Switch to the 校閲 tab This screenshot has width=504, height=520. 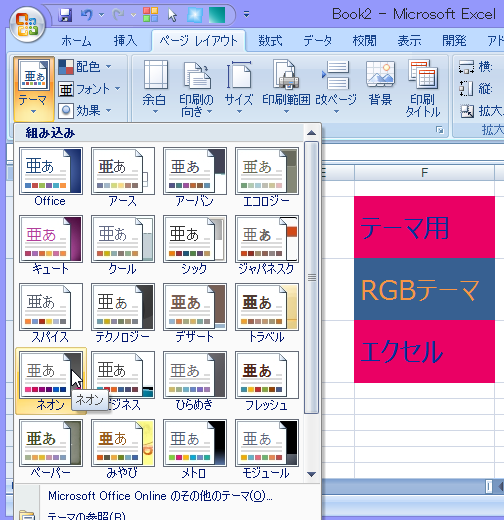pyautogui.click(x=364, y=41)
